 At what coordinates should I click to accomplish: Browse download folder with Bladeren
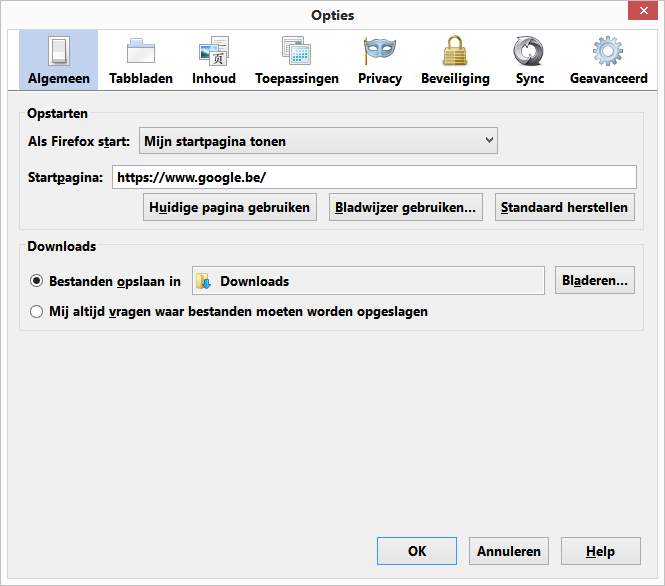click(x=595, y=280)
